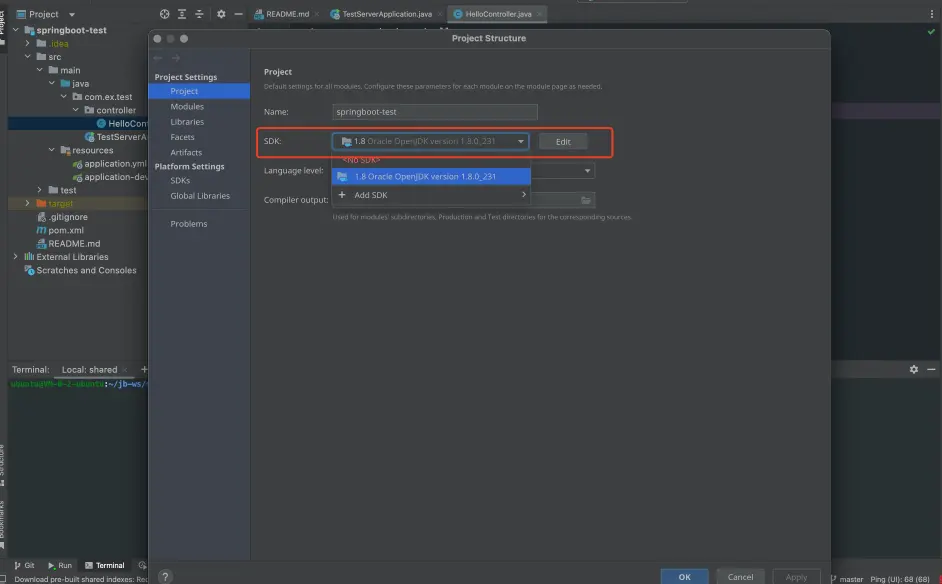Open the Problems section

point(189,224)
